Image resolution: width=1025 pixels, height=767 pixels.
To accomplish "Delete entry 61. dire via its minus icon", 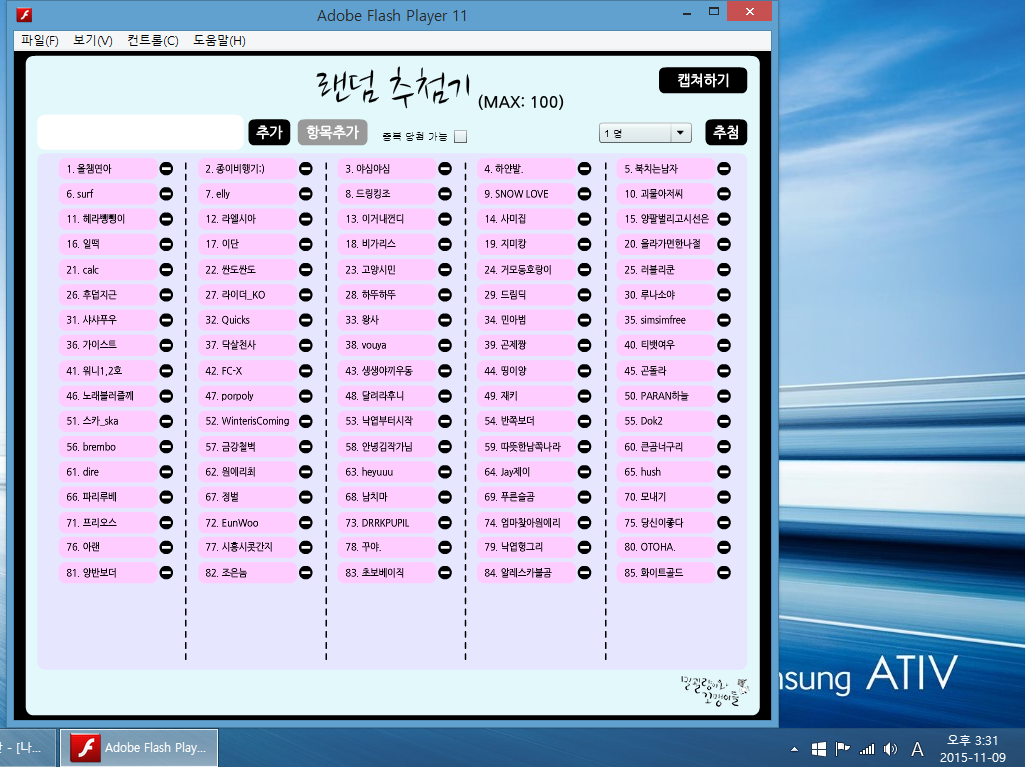I will [166, 471].
